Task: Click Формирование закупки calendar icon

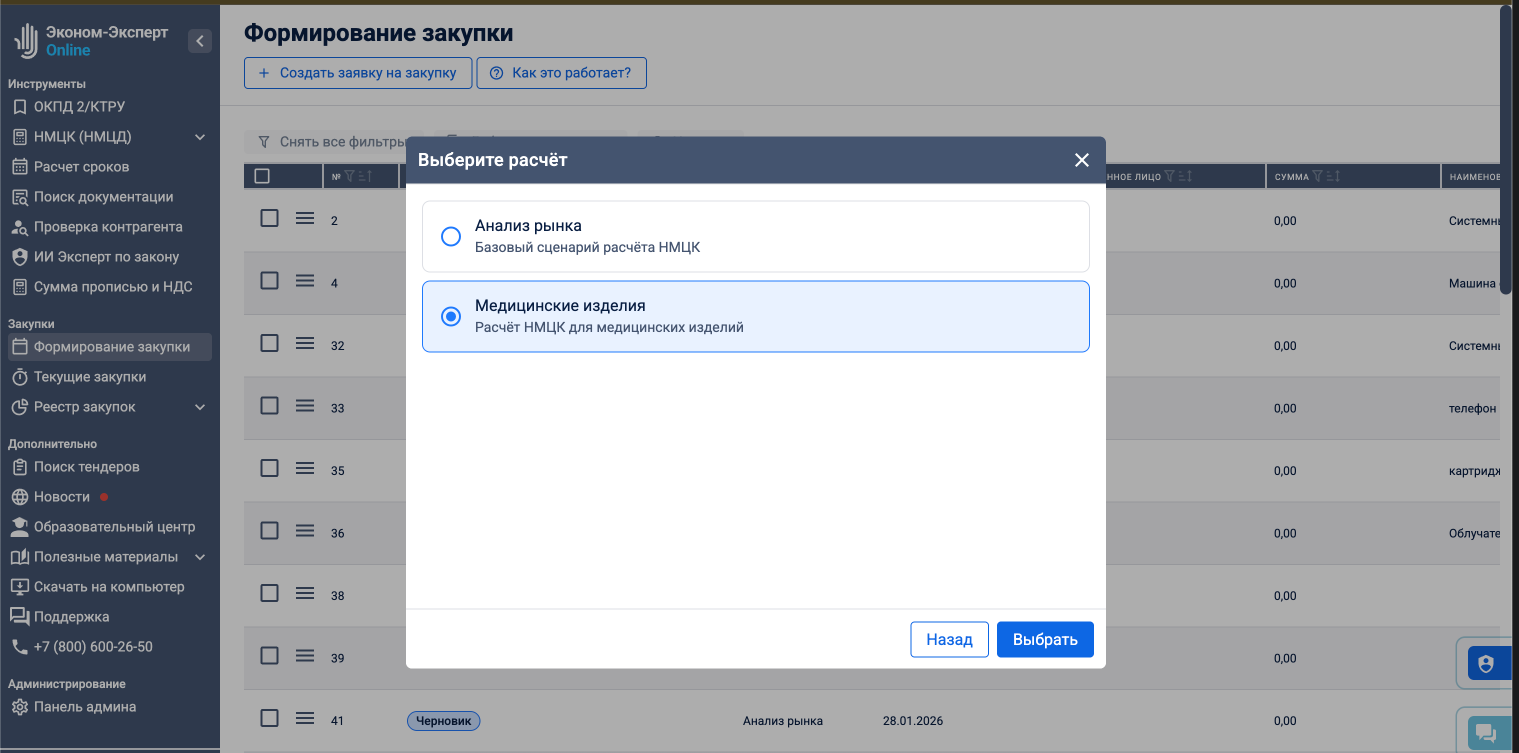Action: coord(20,347)
